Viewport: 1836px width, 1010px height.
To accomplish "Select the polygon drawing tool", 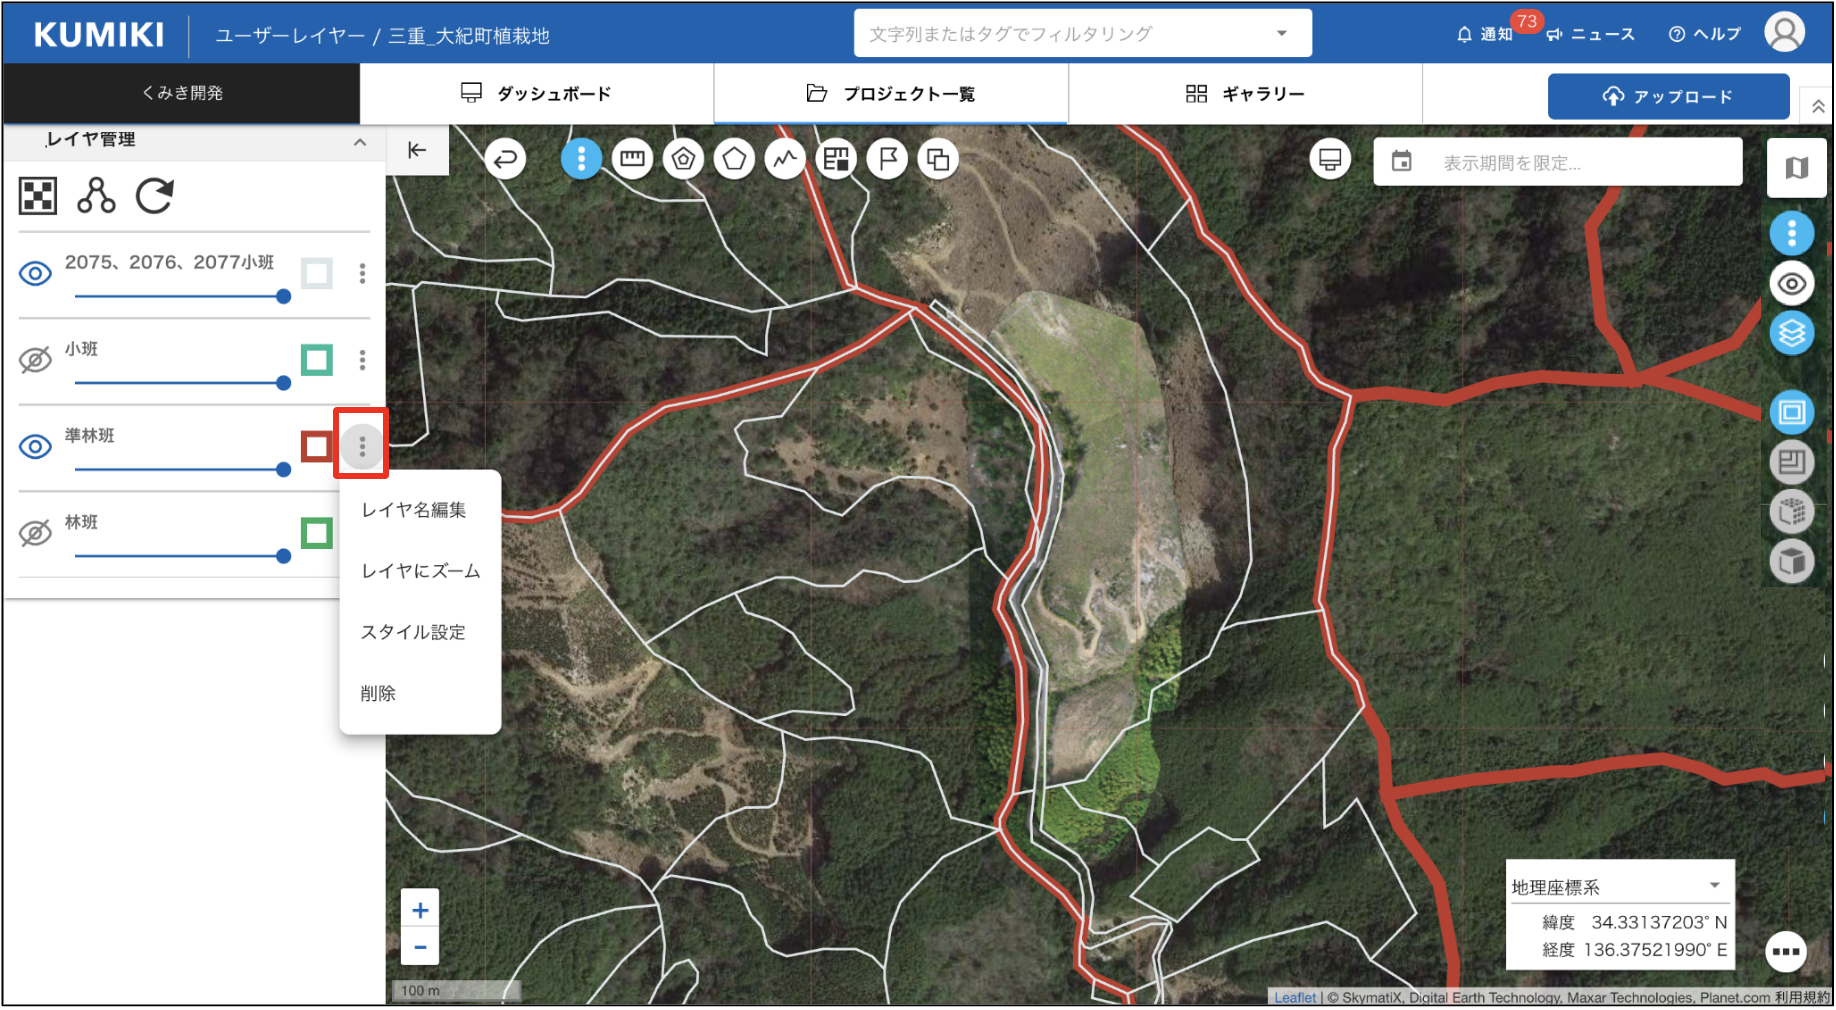I will pos(735,159).
